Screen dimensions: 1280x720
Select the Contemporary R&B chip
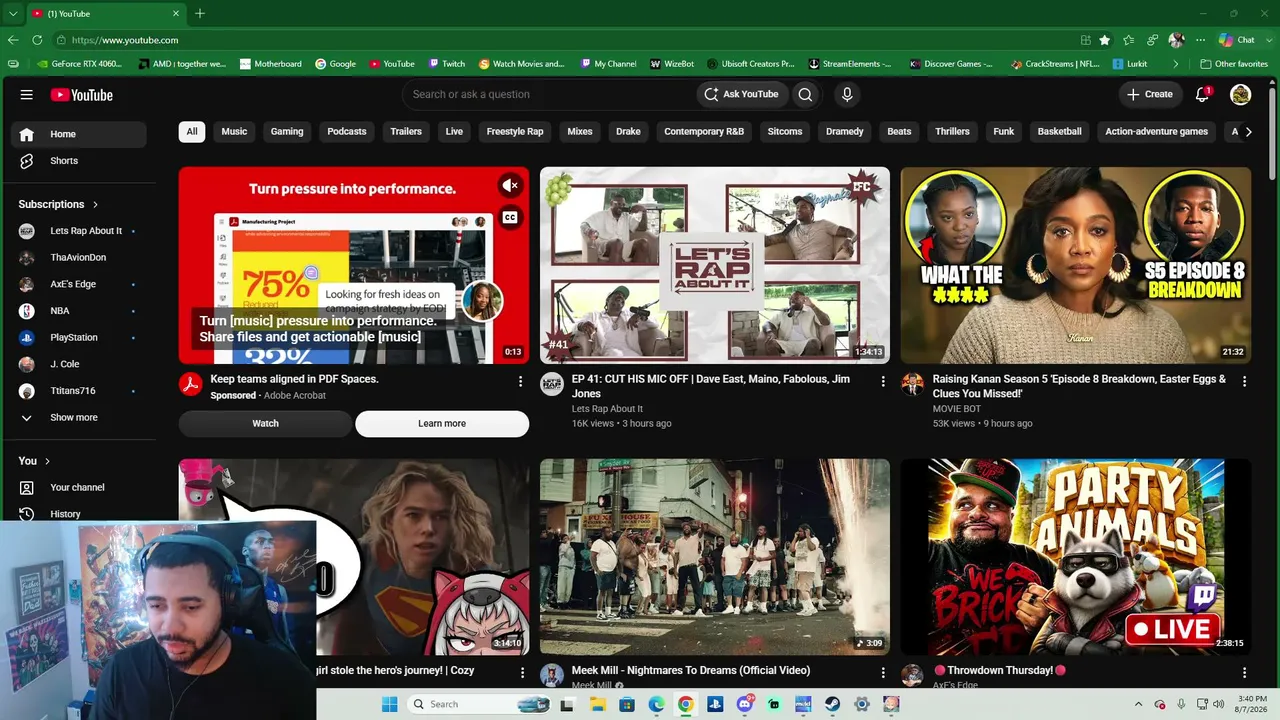coord(704,132)
